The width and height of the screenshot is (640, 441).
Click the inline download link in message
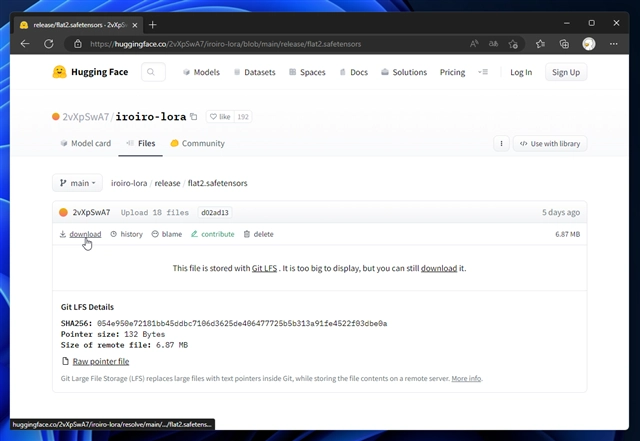439,268
